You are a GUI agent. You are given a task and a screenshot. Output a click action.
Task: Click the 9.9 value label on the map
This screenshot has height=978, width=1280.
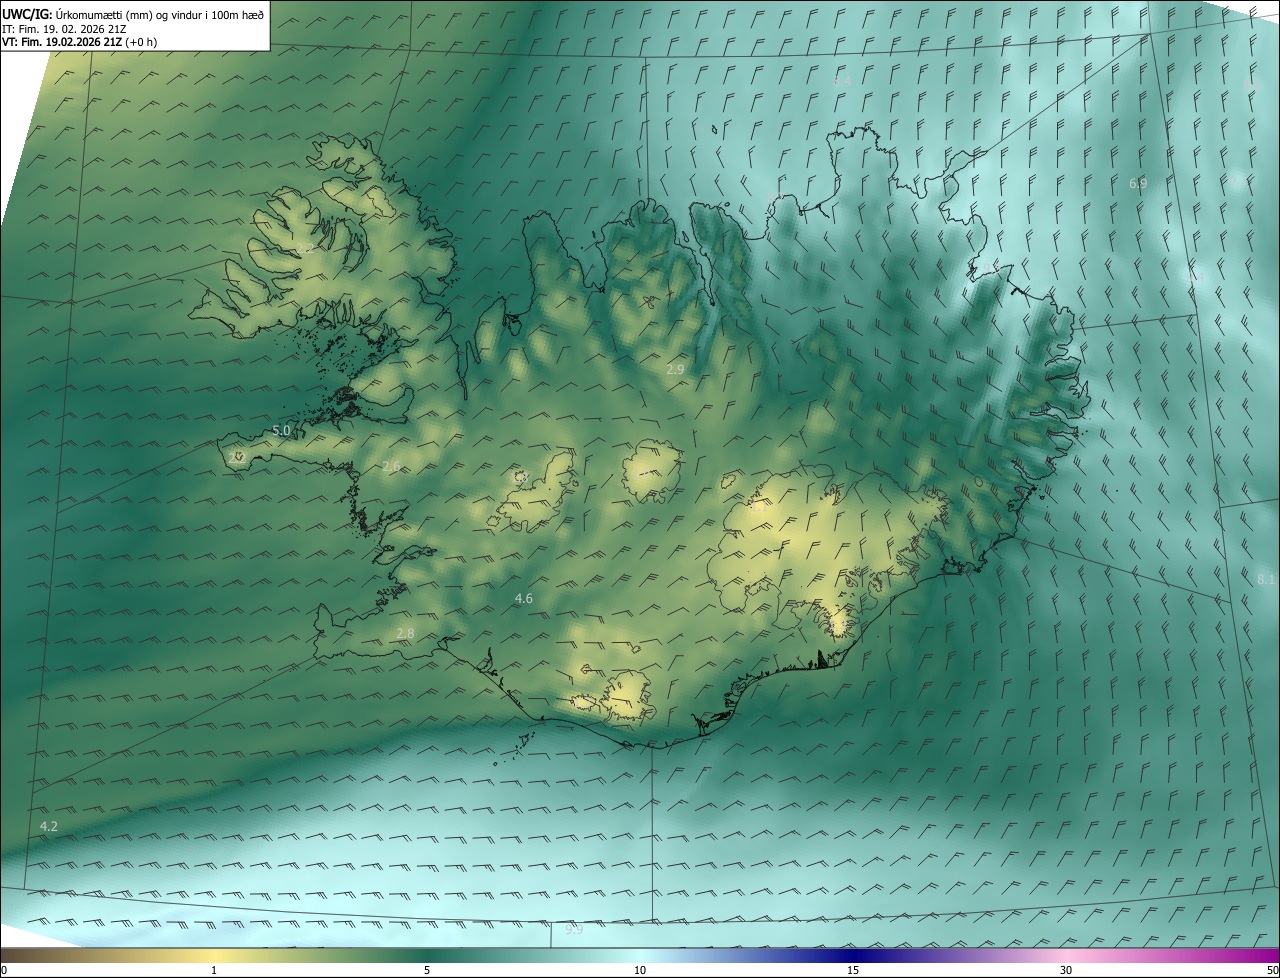(x=573, y=929)
